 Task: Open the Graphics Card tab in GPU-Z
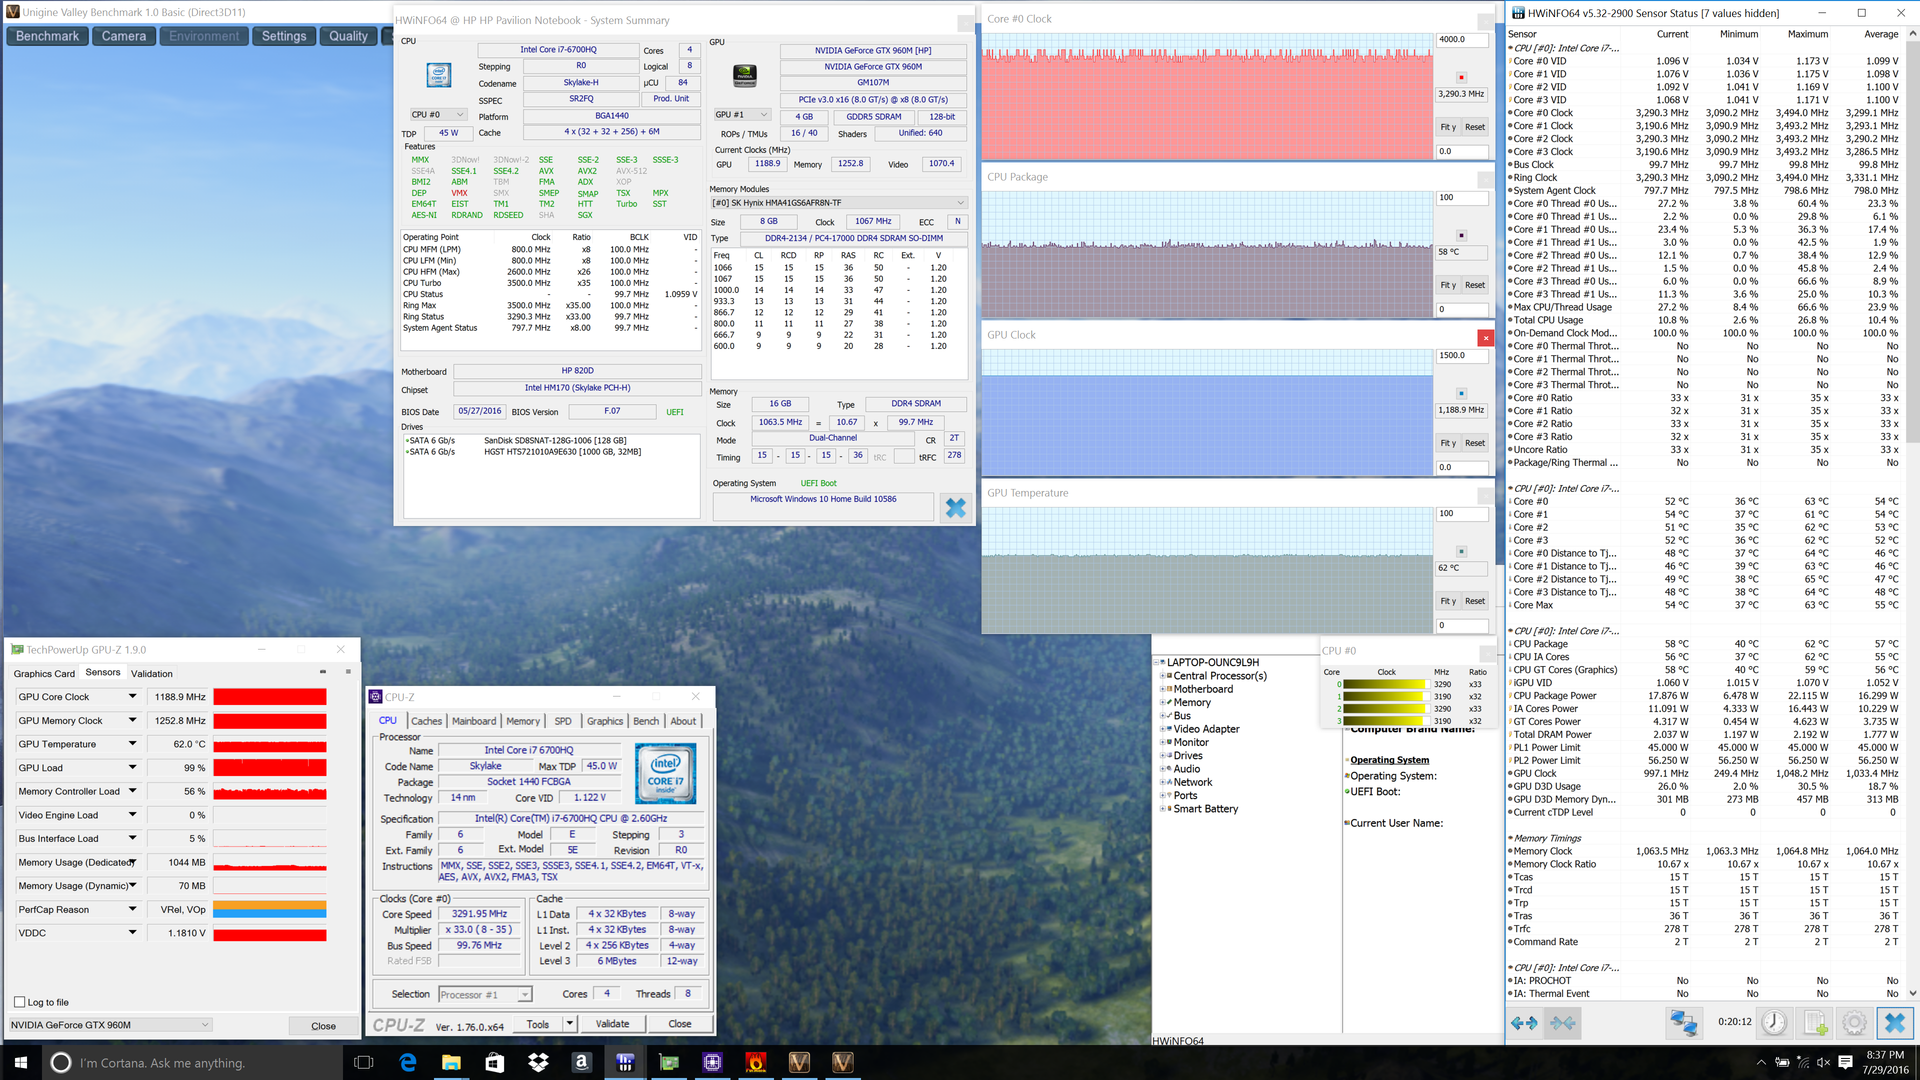44,674
